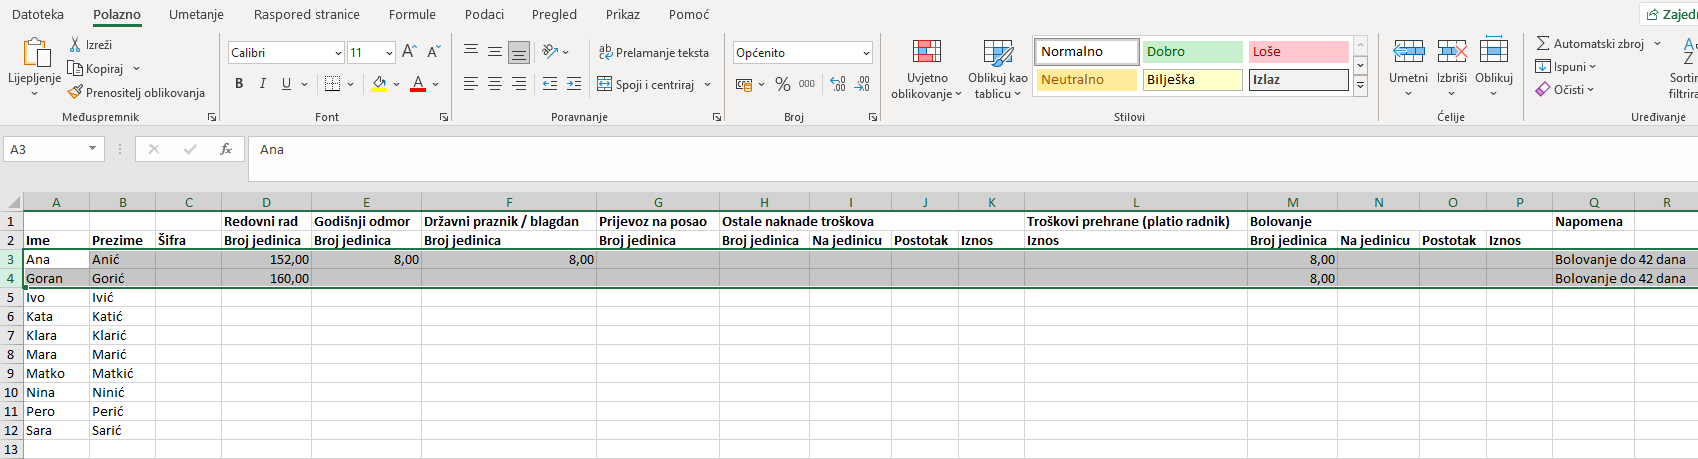1698x459 pixels.
Task: Apply the Neutralno cell style
Action: pos(1087,80)
